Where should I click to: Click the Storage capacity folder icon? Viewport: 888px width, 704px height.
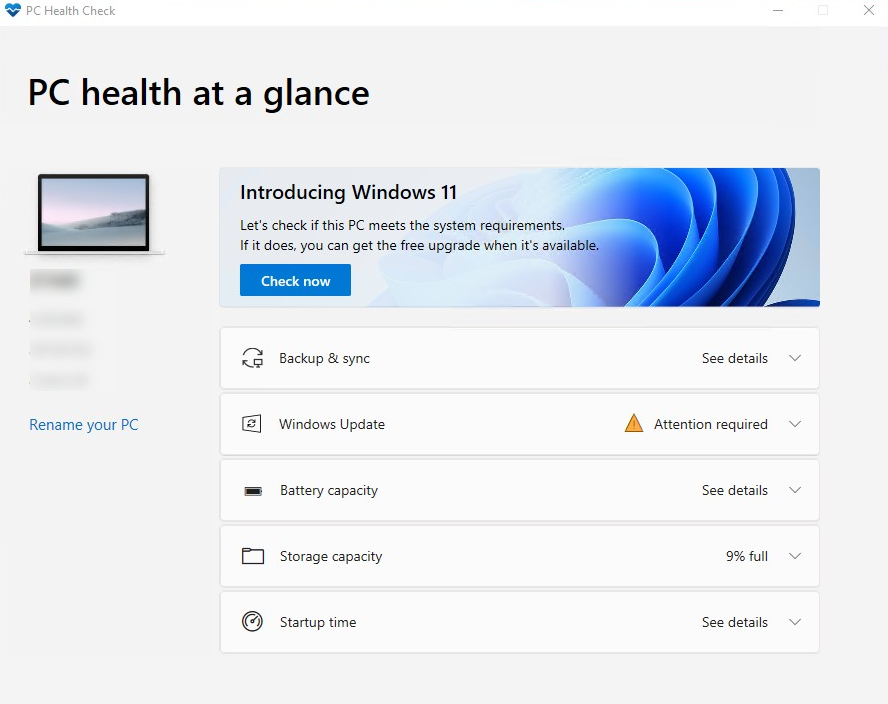[x=253, y=556]
